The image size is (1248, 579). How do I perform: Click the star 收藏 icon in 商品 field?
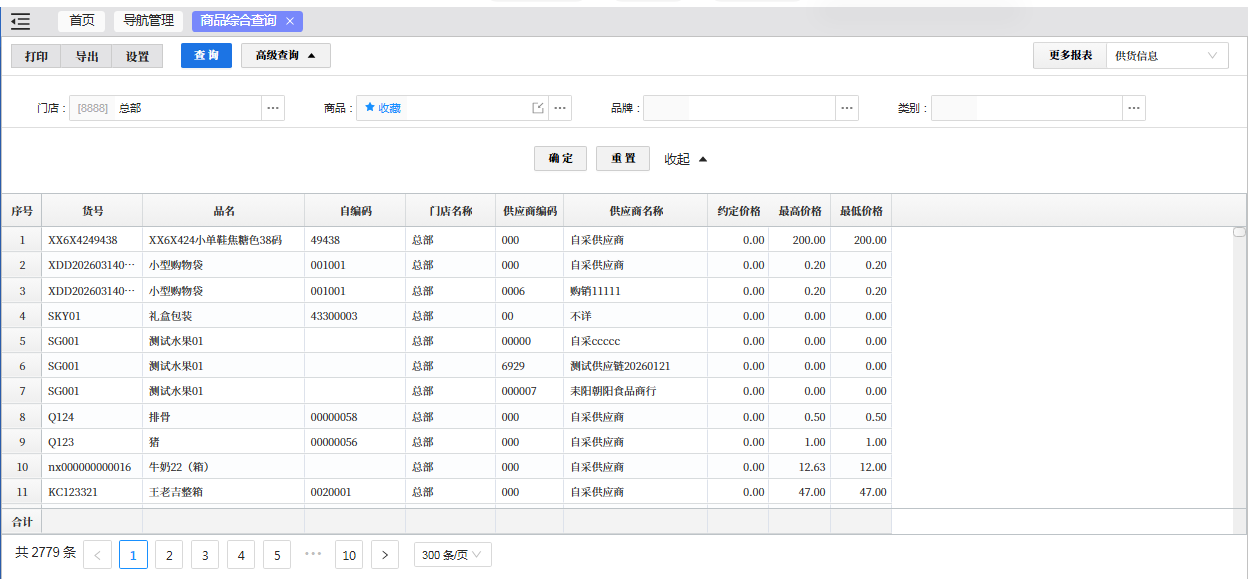coord(370,107)
